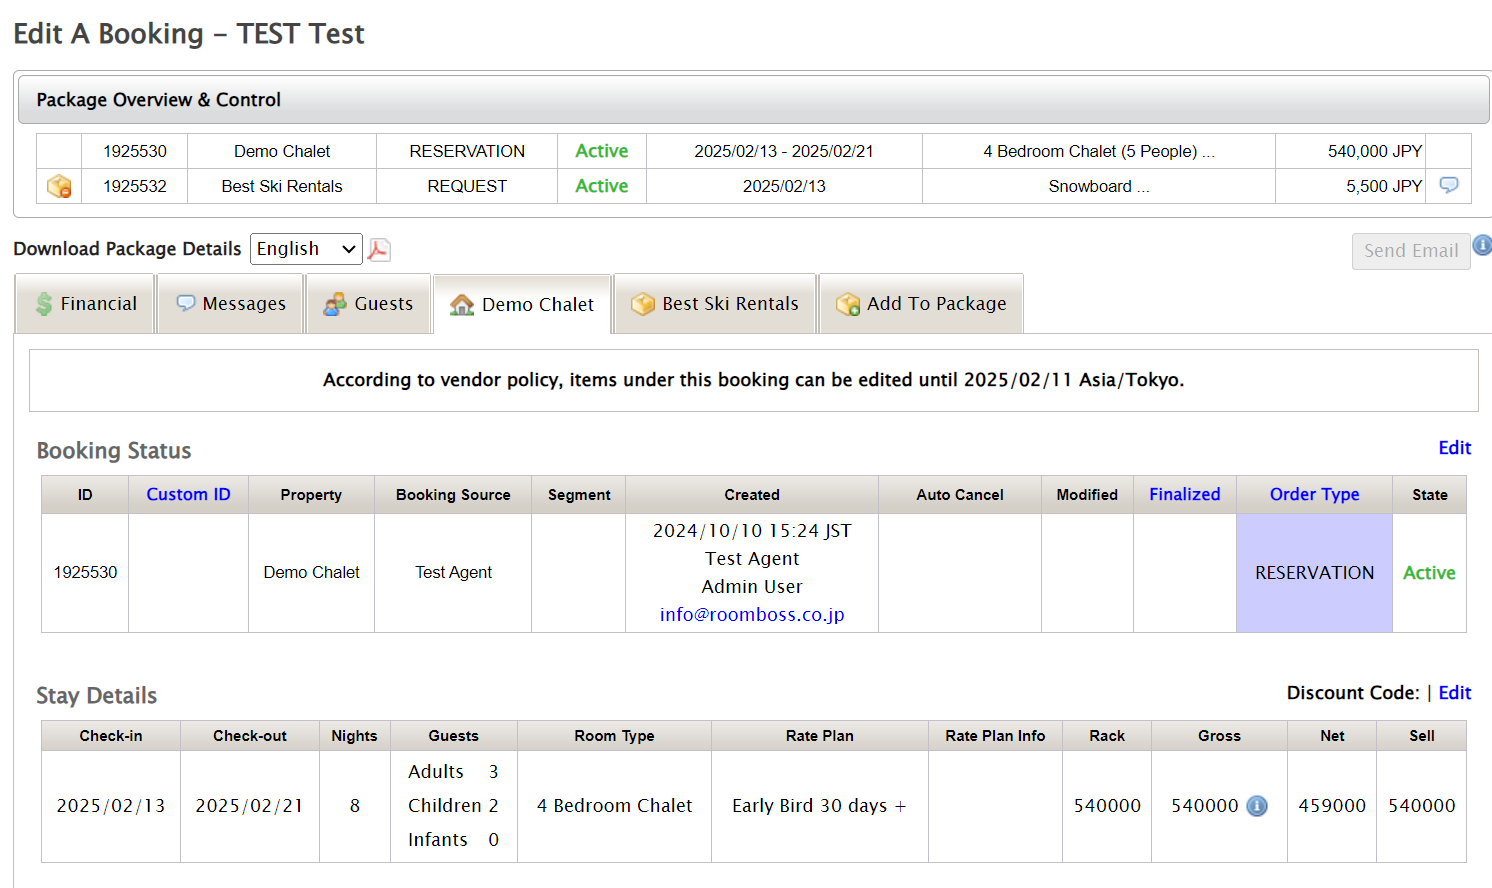1492x888 pixels.
Task: Click the Custom ID column header link
Action: coord(188,494)
